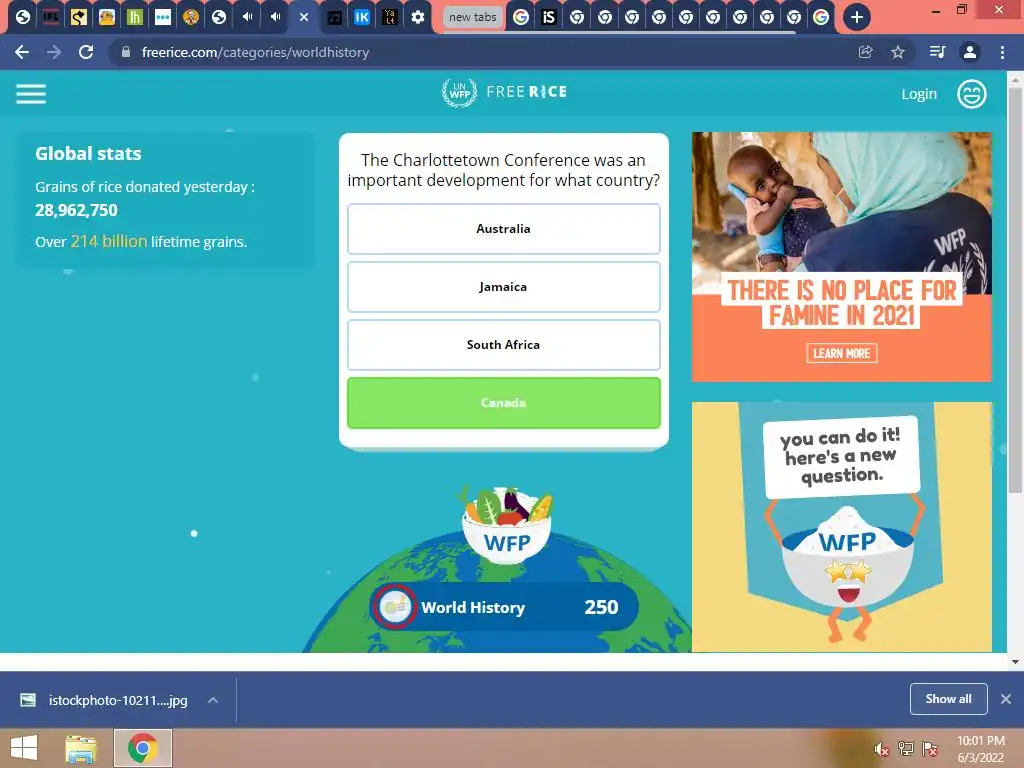
Task: Click Learn More on the famine banner
Action: (x=841, y=353)
